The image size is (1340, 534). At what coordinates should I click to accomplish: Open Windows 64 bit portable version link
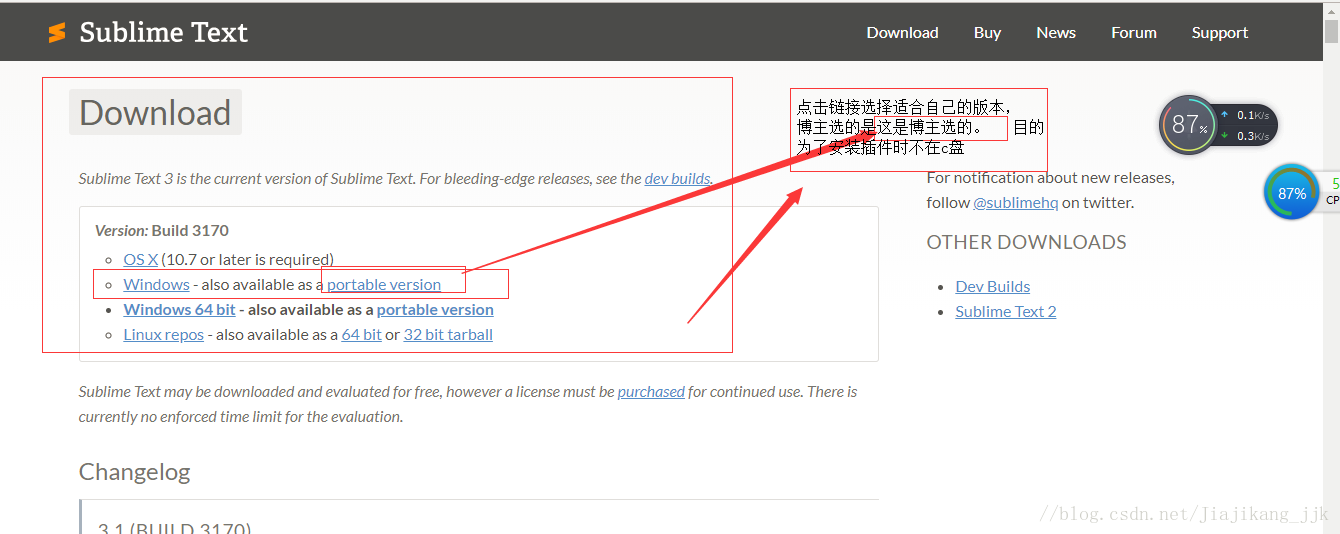coord(435,309)
